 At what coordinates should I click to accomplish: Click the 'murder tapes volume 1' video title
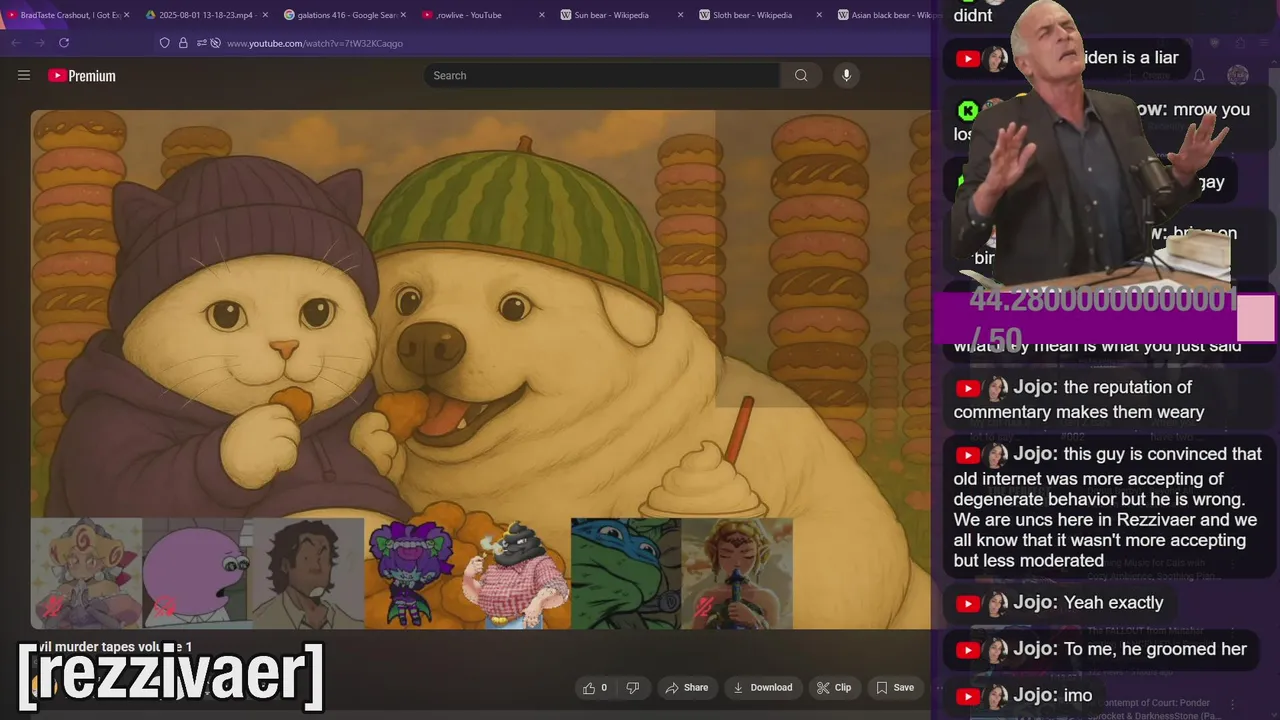112,647
